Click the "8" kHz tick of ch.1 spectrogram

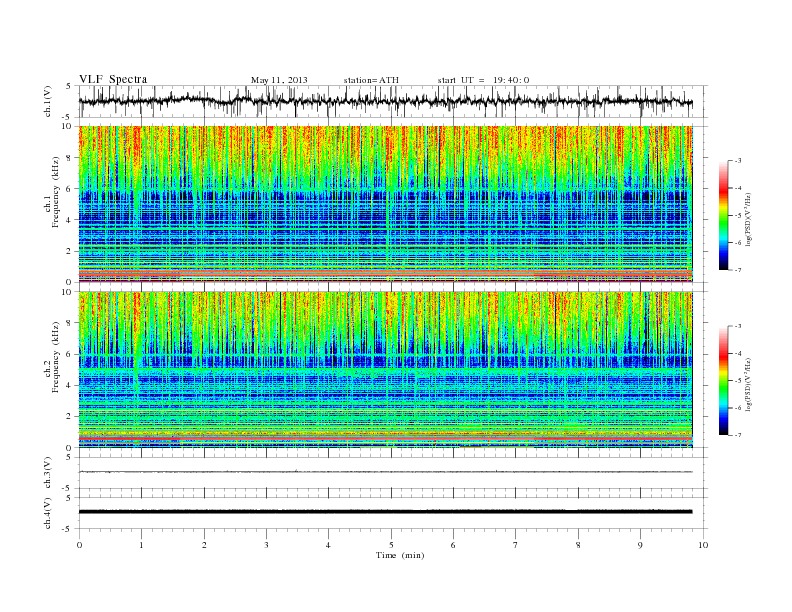[x=69, y=158]
